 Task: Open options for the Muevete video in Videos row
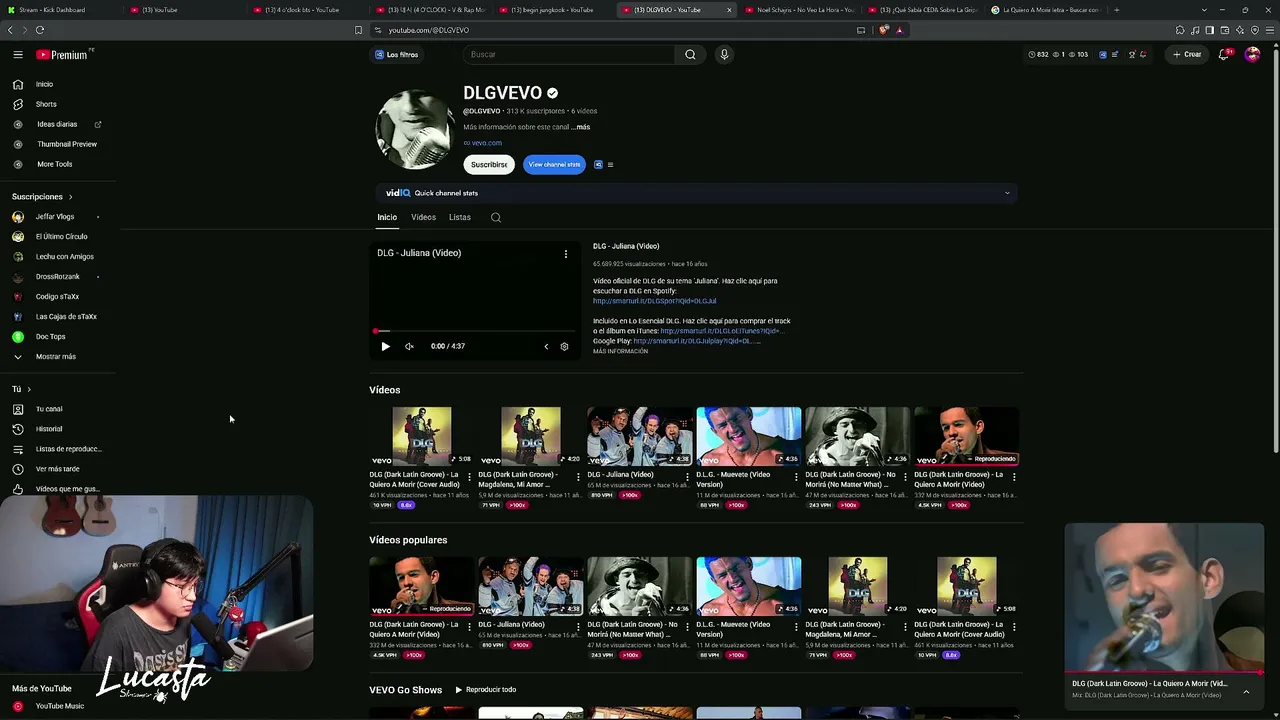pyautogui.click(x=796, y=477)
